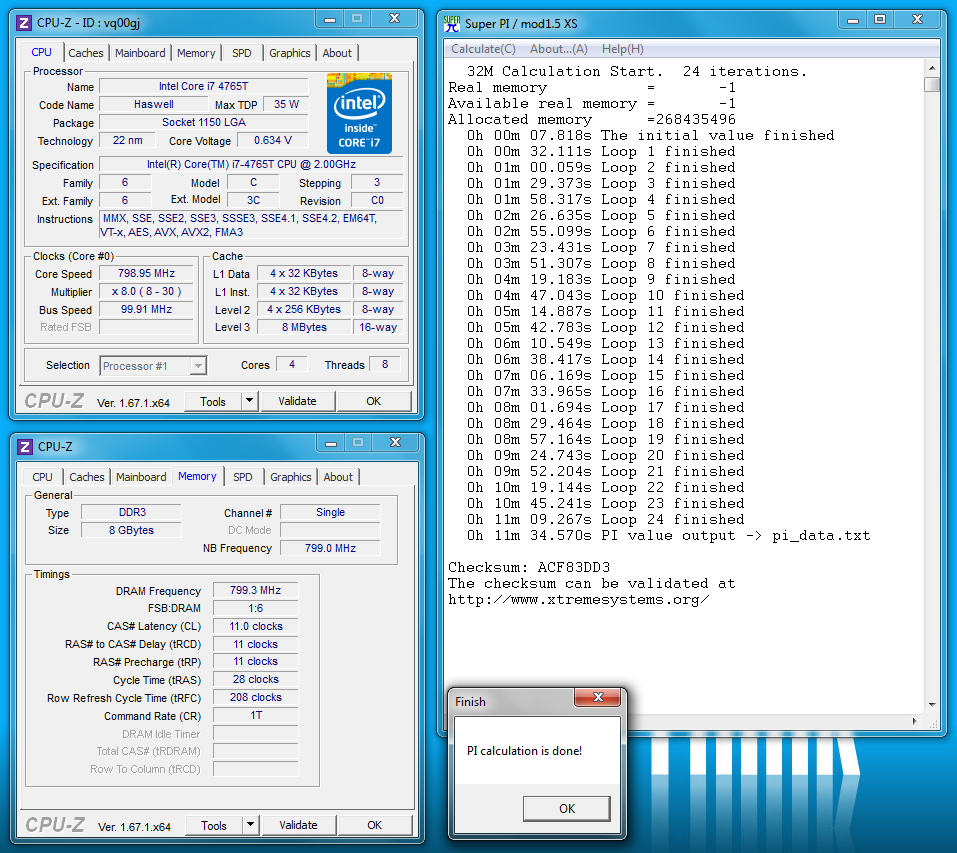
Task: Click the CAS# Latency 11.0 clocks value
Action: pos(255,626)
